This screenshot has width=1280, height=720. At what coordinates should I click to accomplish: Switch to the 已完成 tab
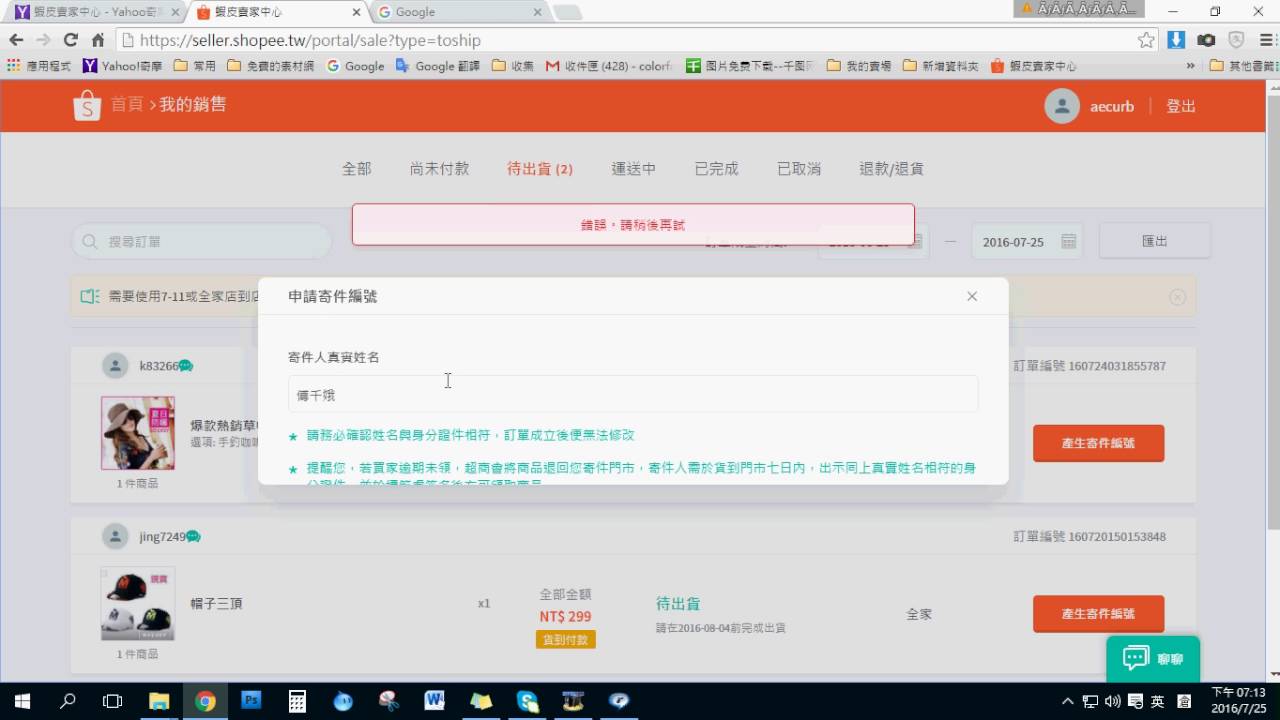tap(717, 169)
